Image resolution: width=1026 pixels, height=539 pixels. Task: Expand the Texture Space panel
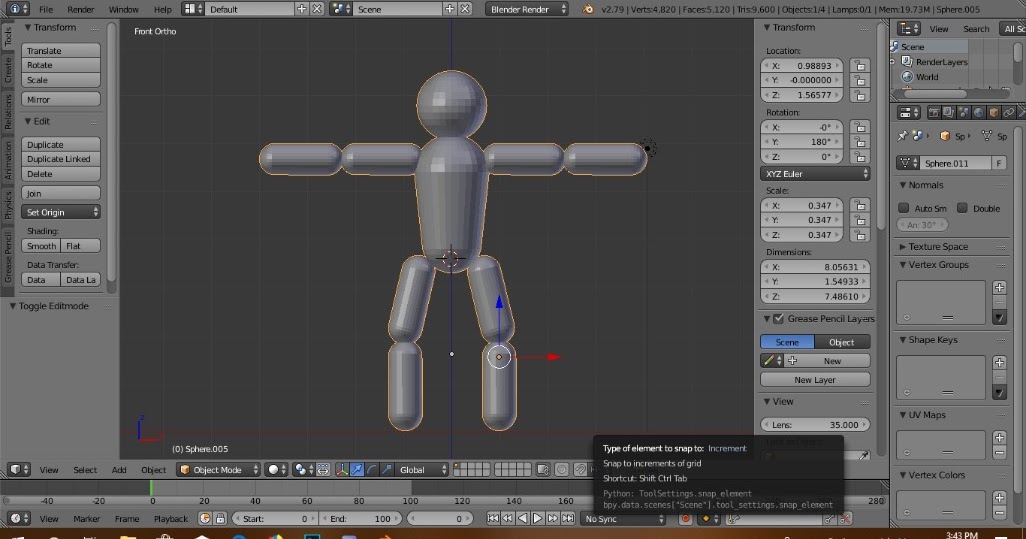click(937, 247)
